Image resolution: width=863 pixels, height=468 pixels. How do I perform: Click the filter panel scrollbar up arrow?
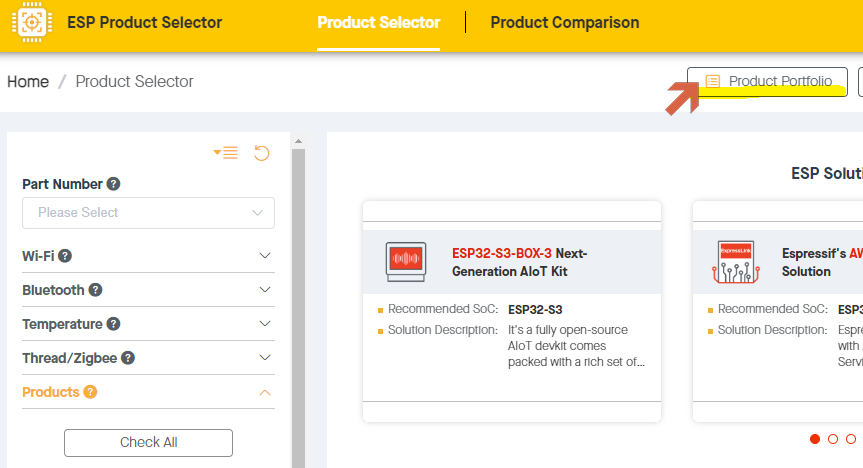pos(298,142)
